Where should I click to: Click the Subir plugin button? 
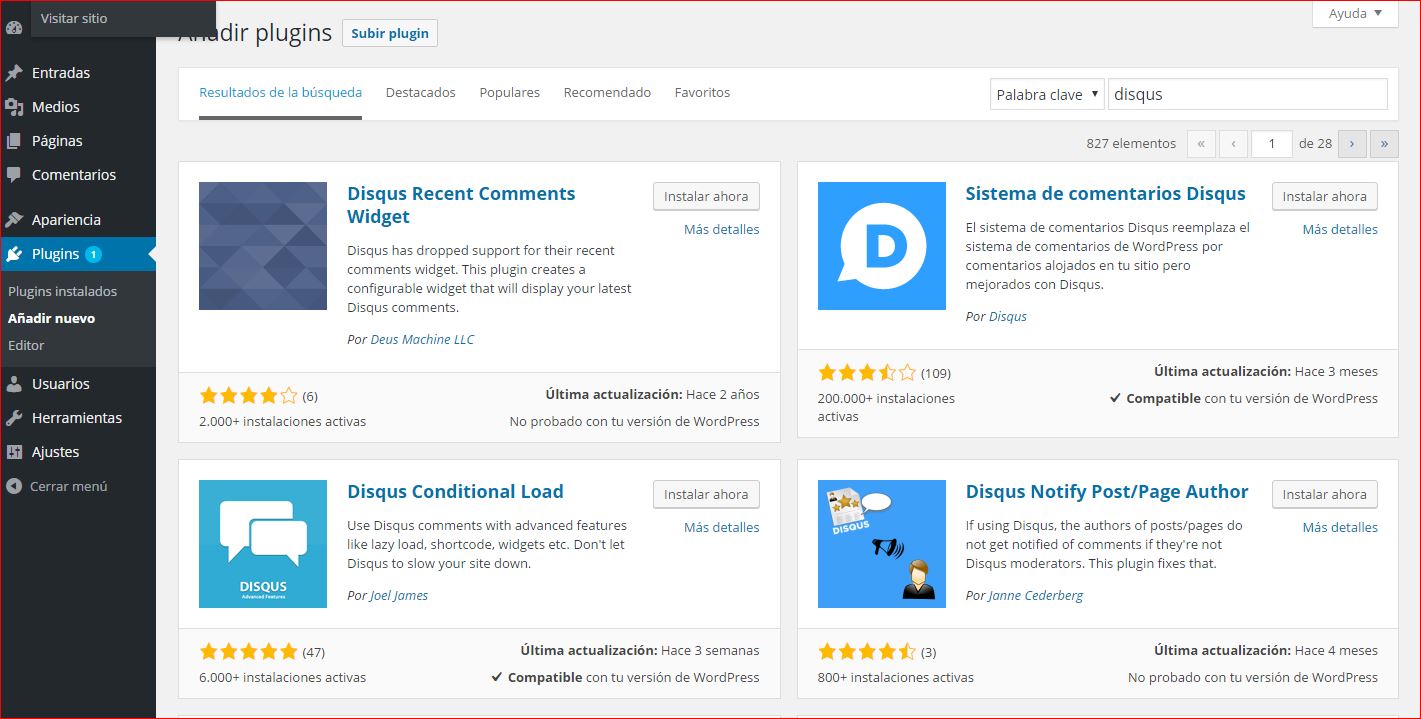pos(390,33)
